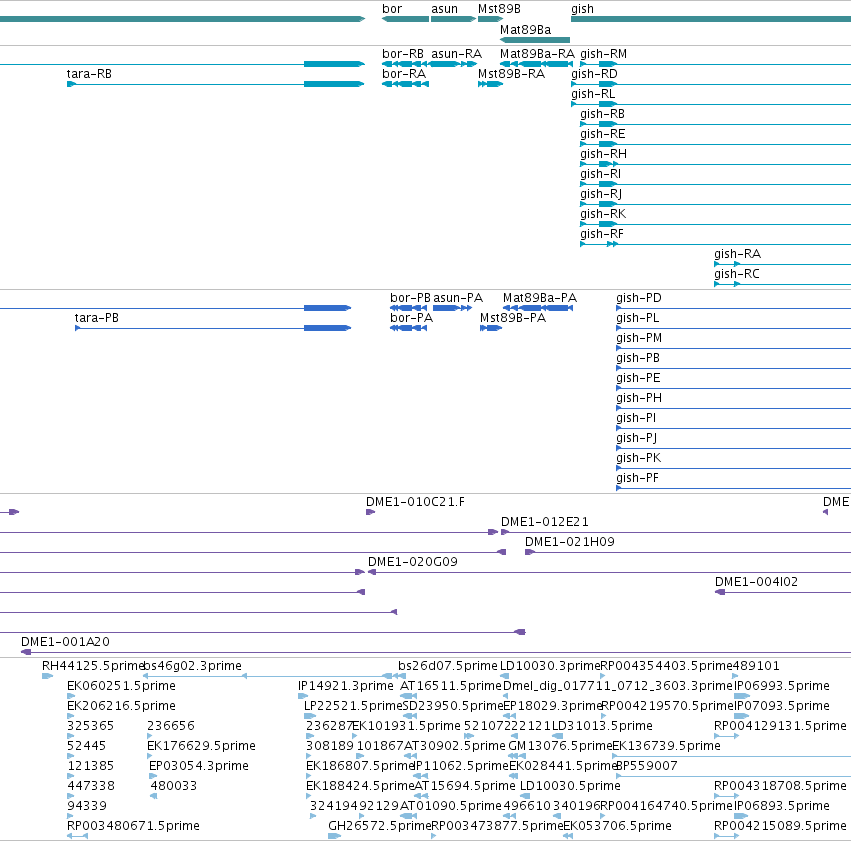Select the bs26d07.5prime EST label

(447, 666)
